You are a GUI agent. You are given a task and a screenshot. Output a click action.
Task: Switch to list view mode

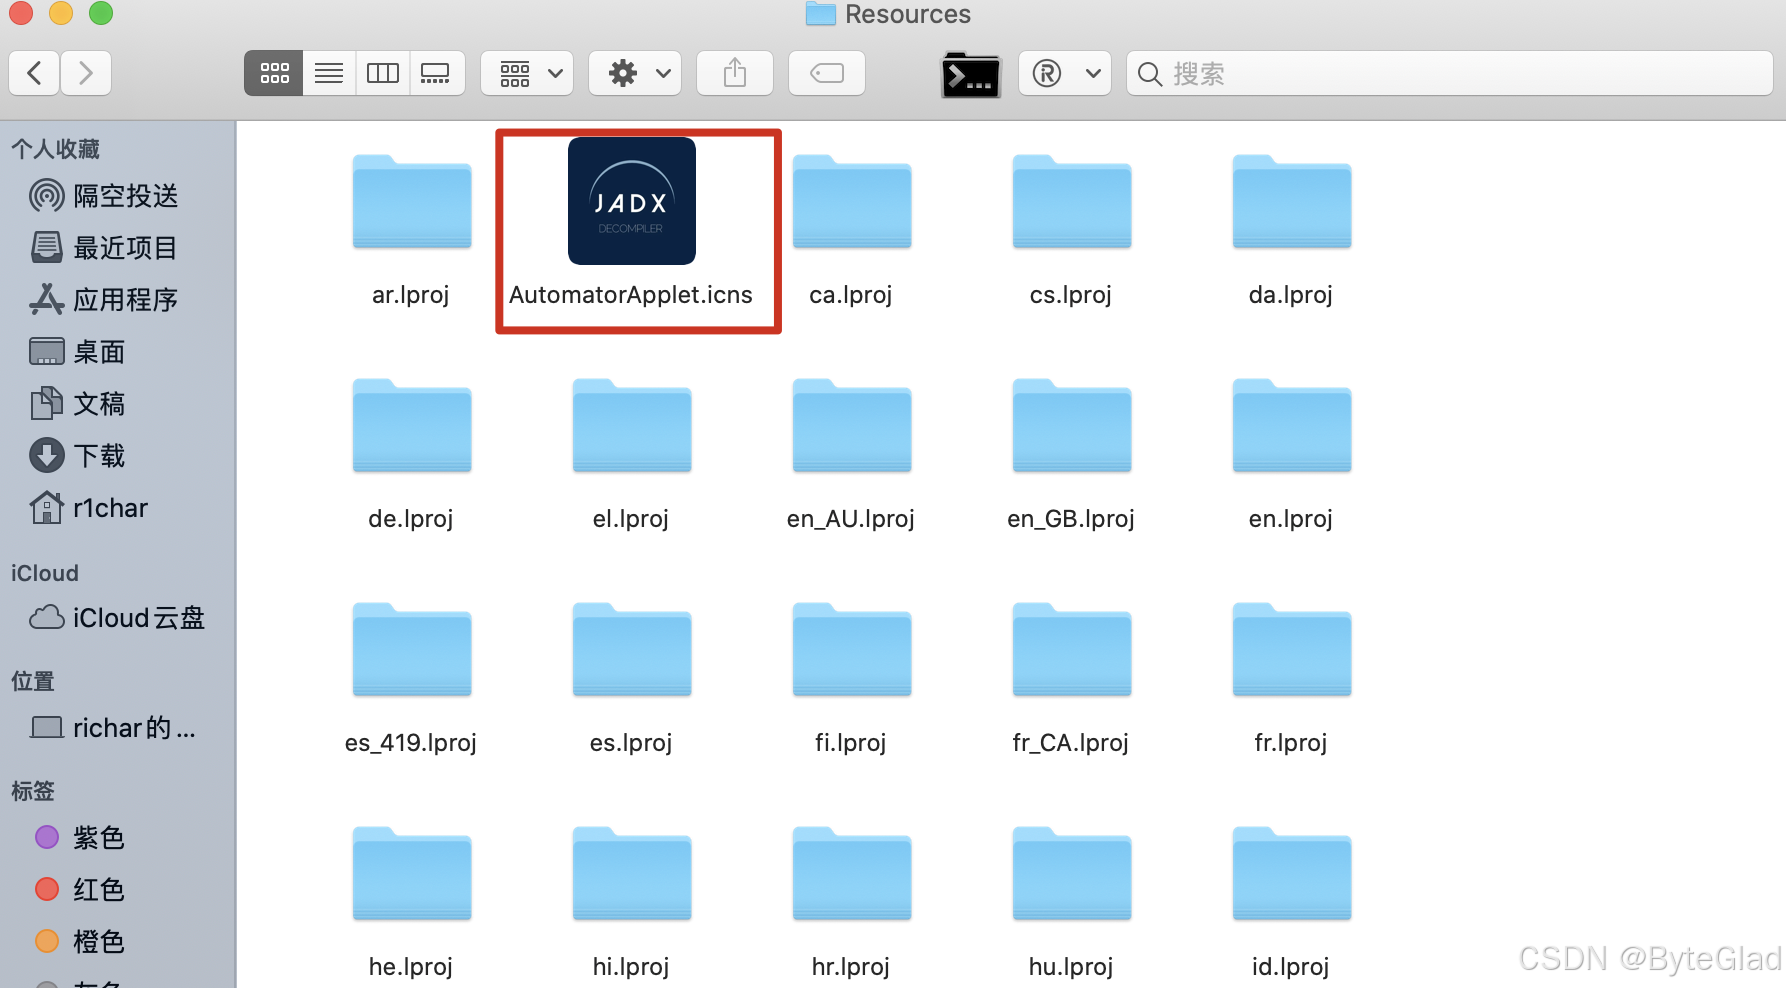[328, 73]
